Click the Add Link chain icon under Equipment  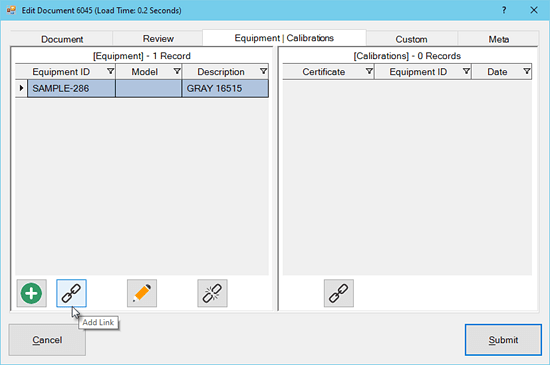click(71, 293)
